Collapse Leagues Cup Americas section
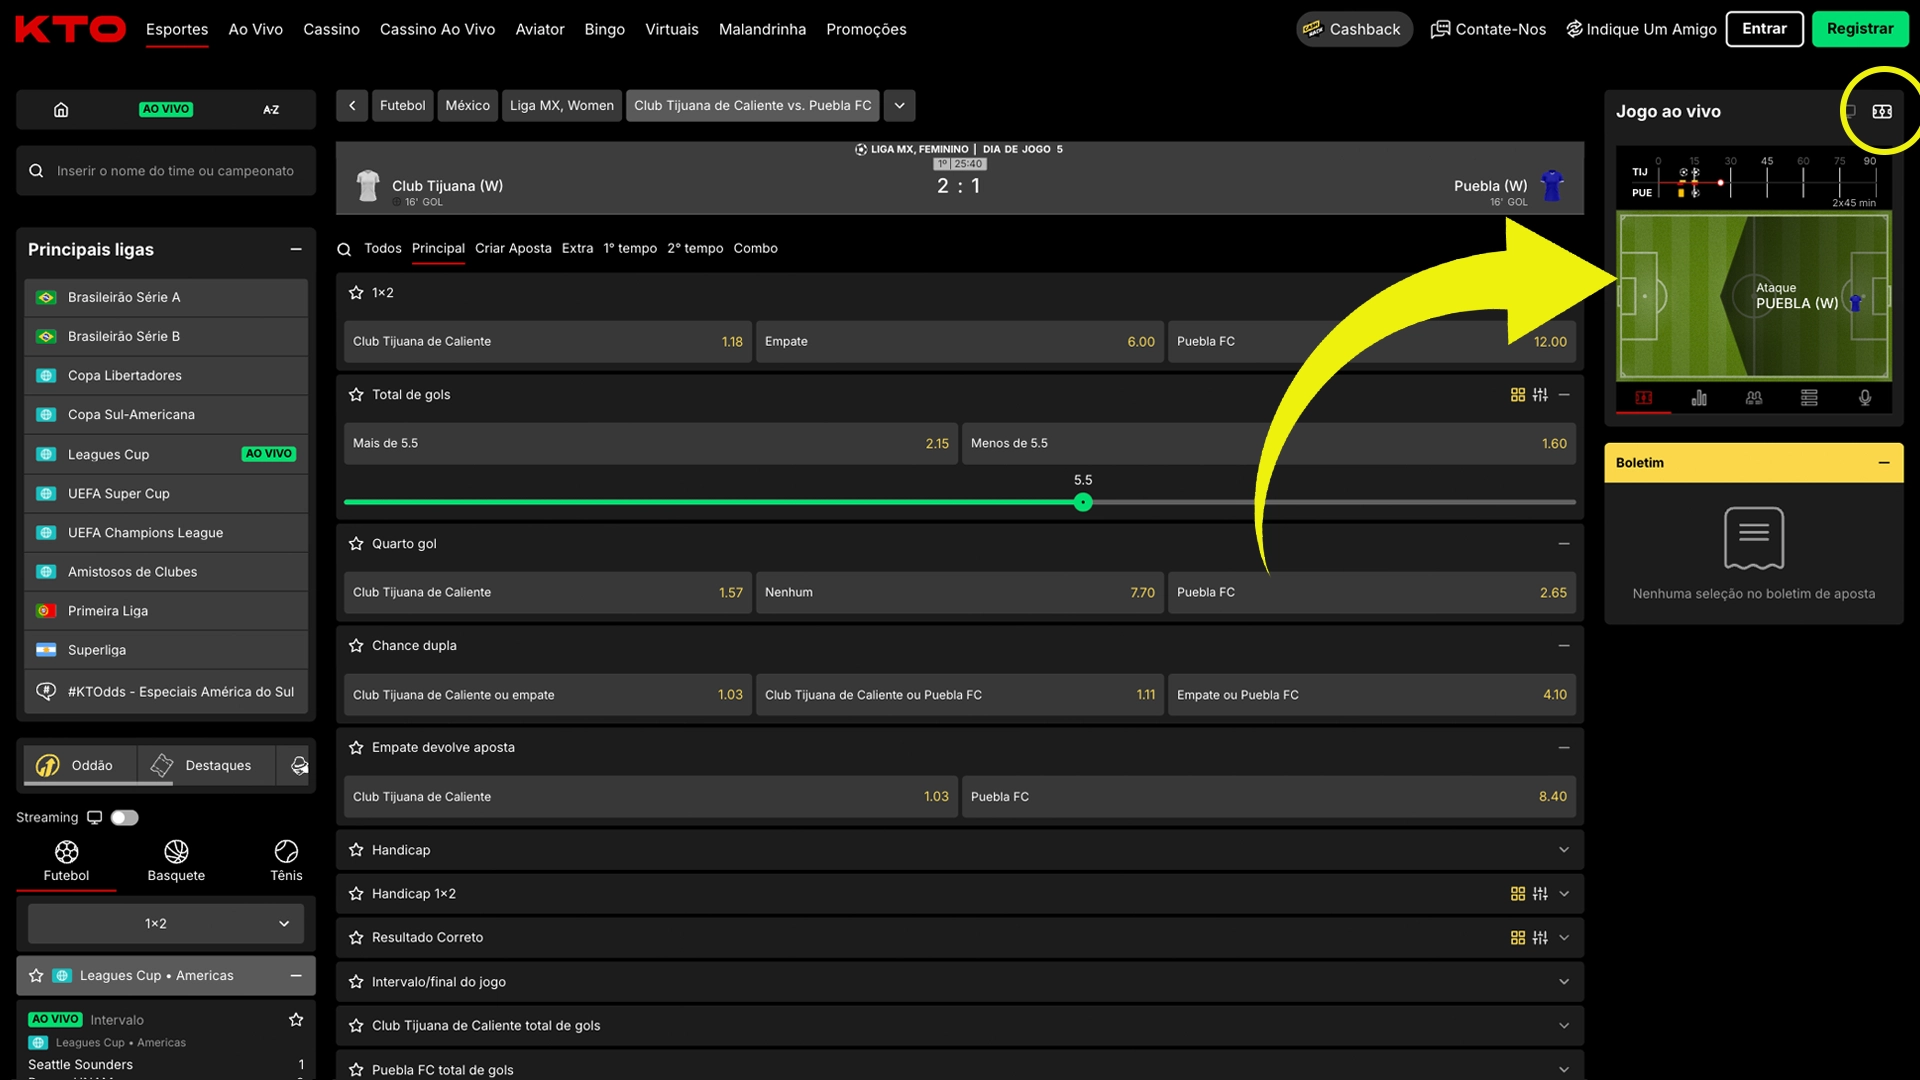 click(x=296, y=976)
